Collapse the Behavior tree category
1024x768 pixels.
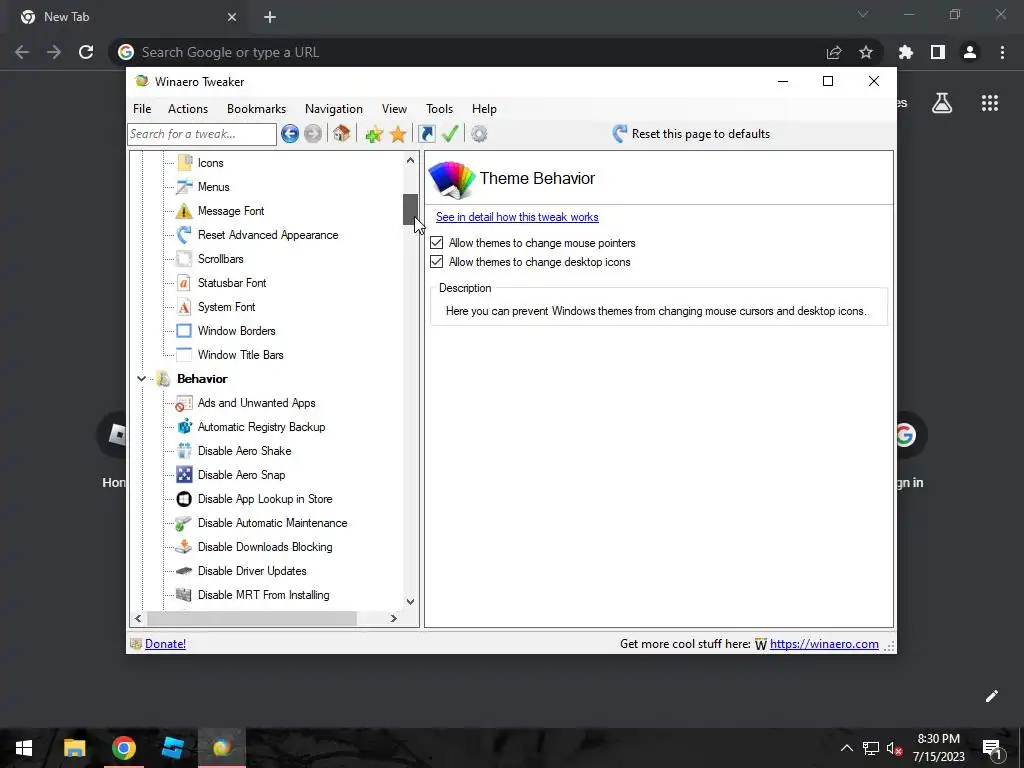tap(141, 379)
